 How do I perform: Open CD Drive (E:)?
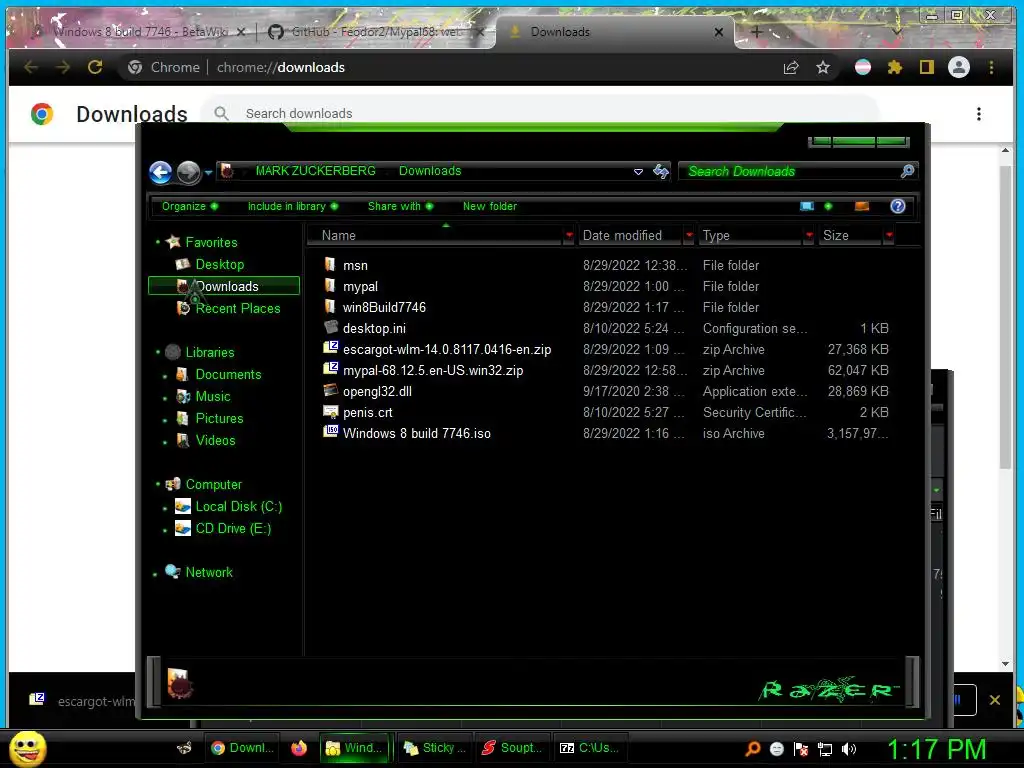(233, 528)
